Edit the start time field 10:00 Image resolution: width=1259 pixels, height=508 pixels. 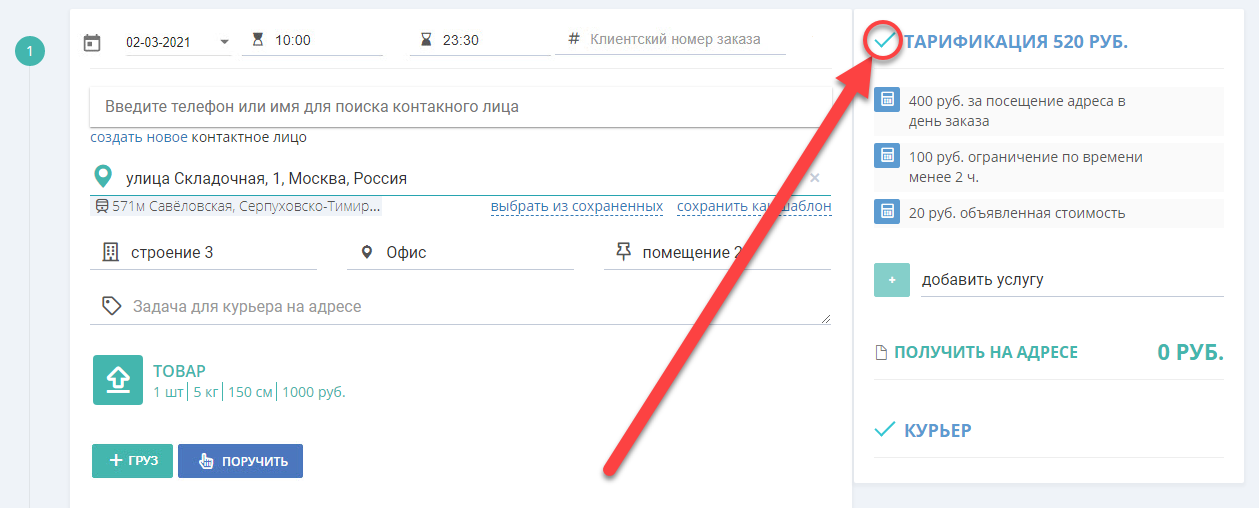(x=327, y=41)
